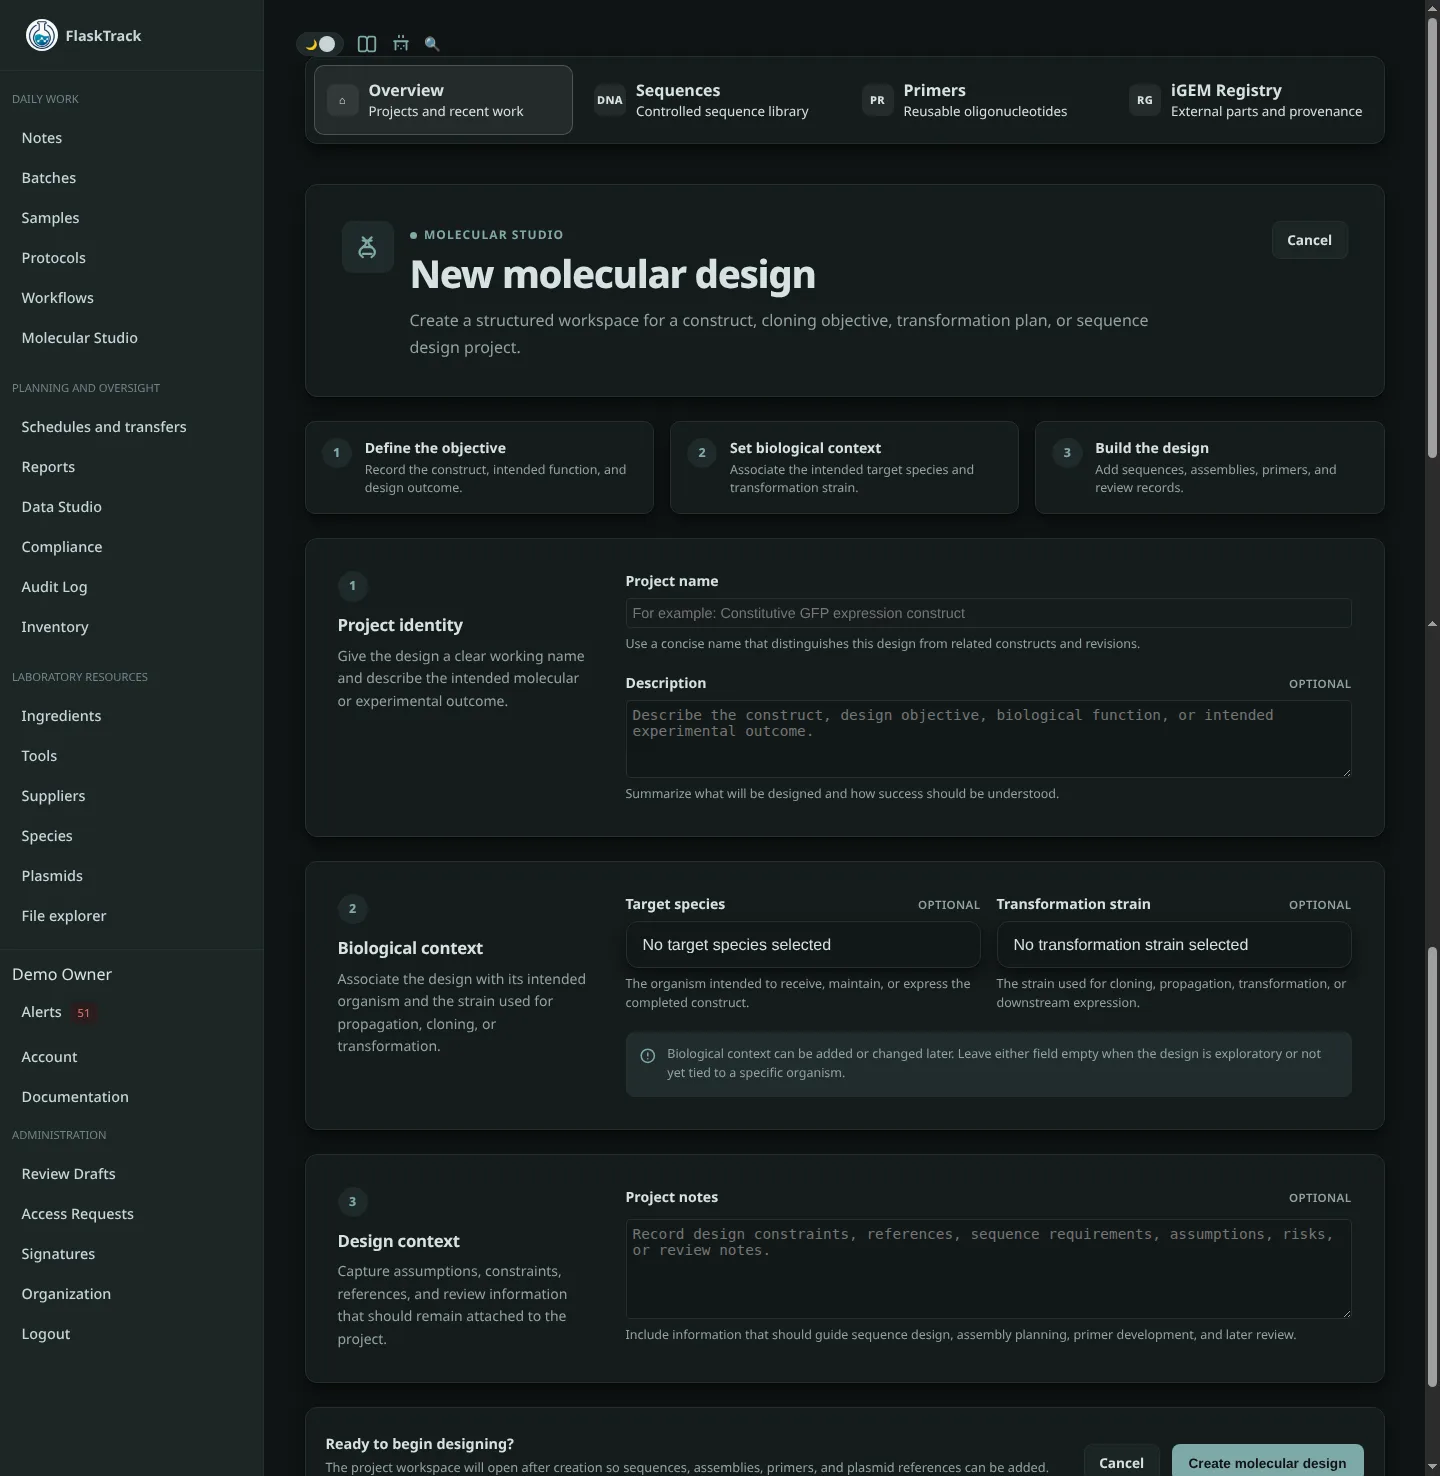Click the DNA helix icon beside New molecular design
Image resolution: width=1440 pixels, height=1476 pixels.
(x=367, y=247)
